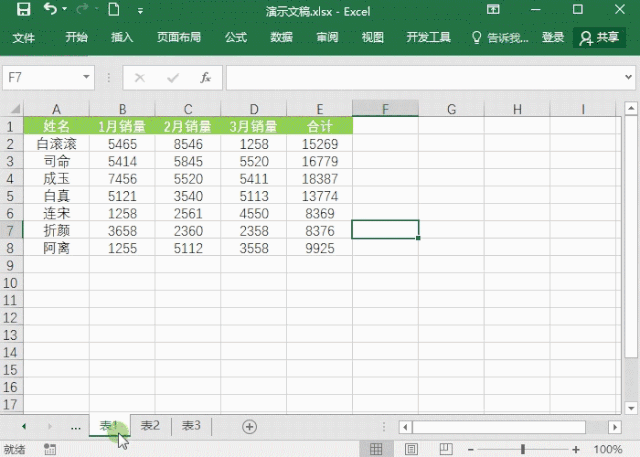Screen dimensions: 640x457
Task: Click the 100% zoom level
Action: point(607,449)
